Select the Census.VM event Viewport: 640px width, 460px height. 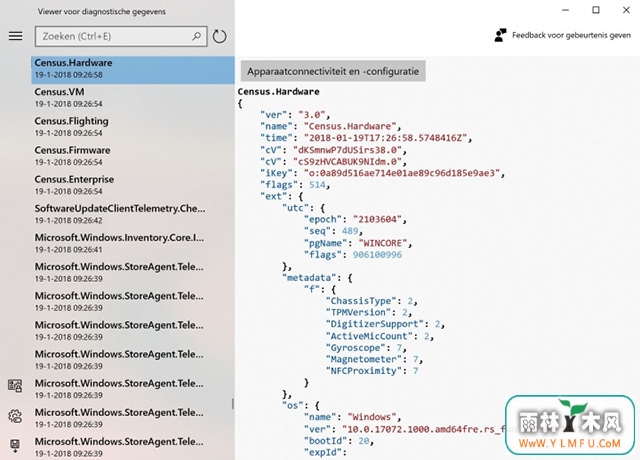(133, 98)
